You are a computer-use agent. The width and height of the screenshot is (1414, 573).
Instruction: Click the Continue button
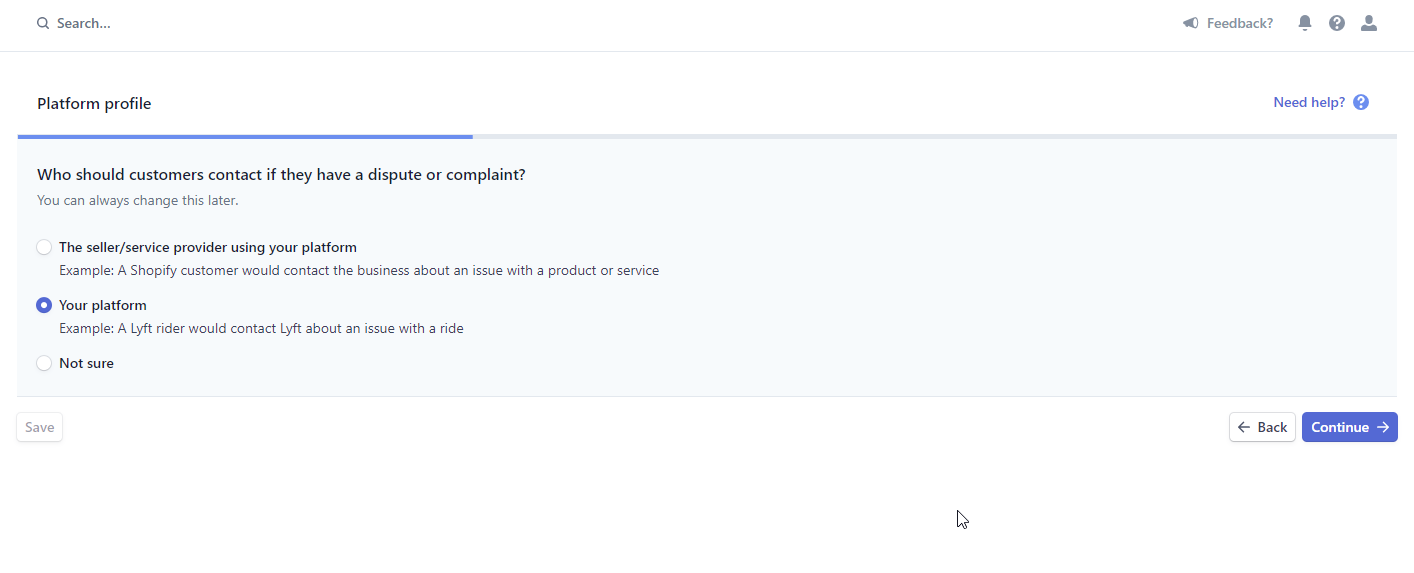1350,427
